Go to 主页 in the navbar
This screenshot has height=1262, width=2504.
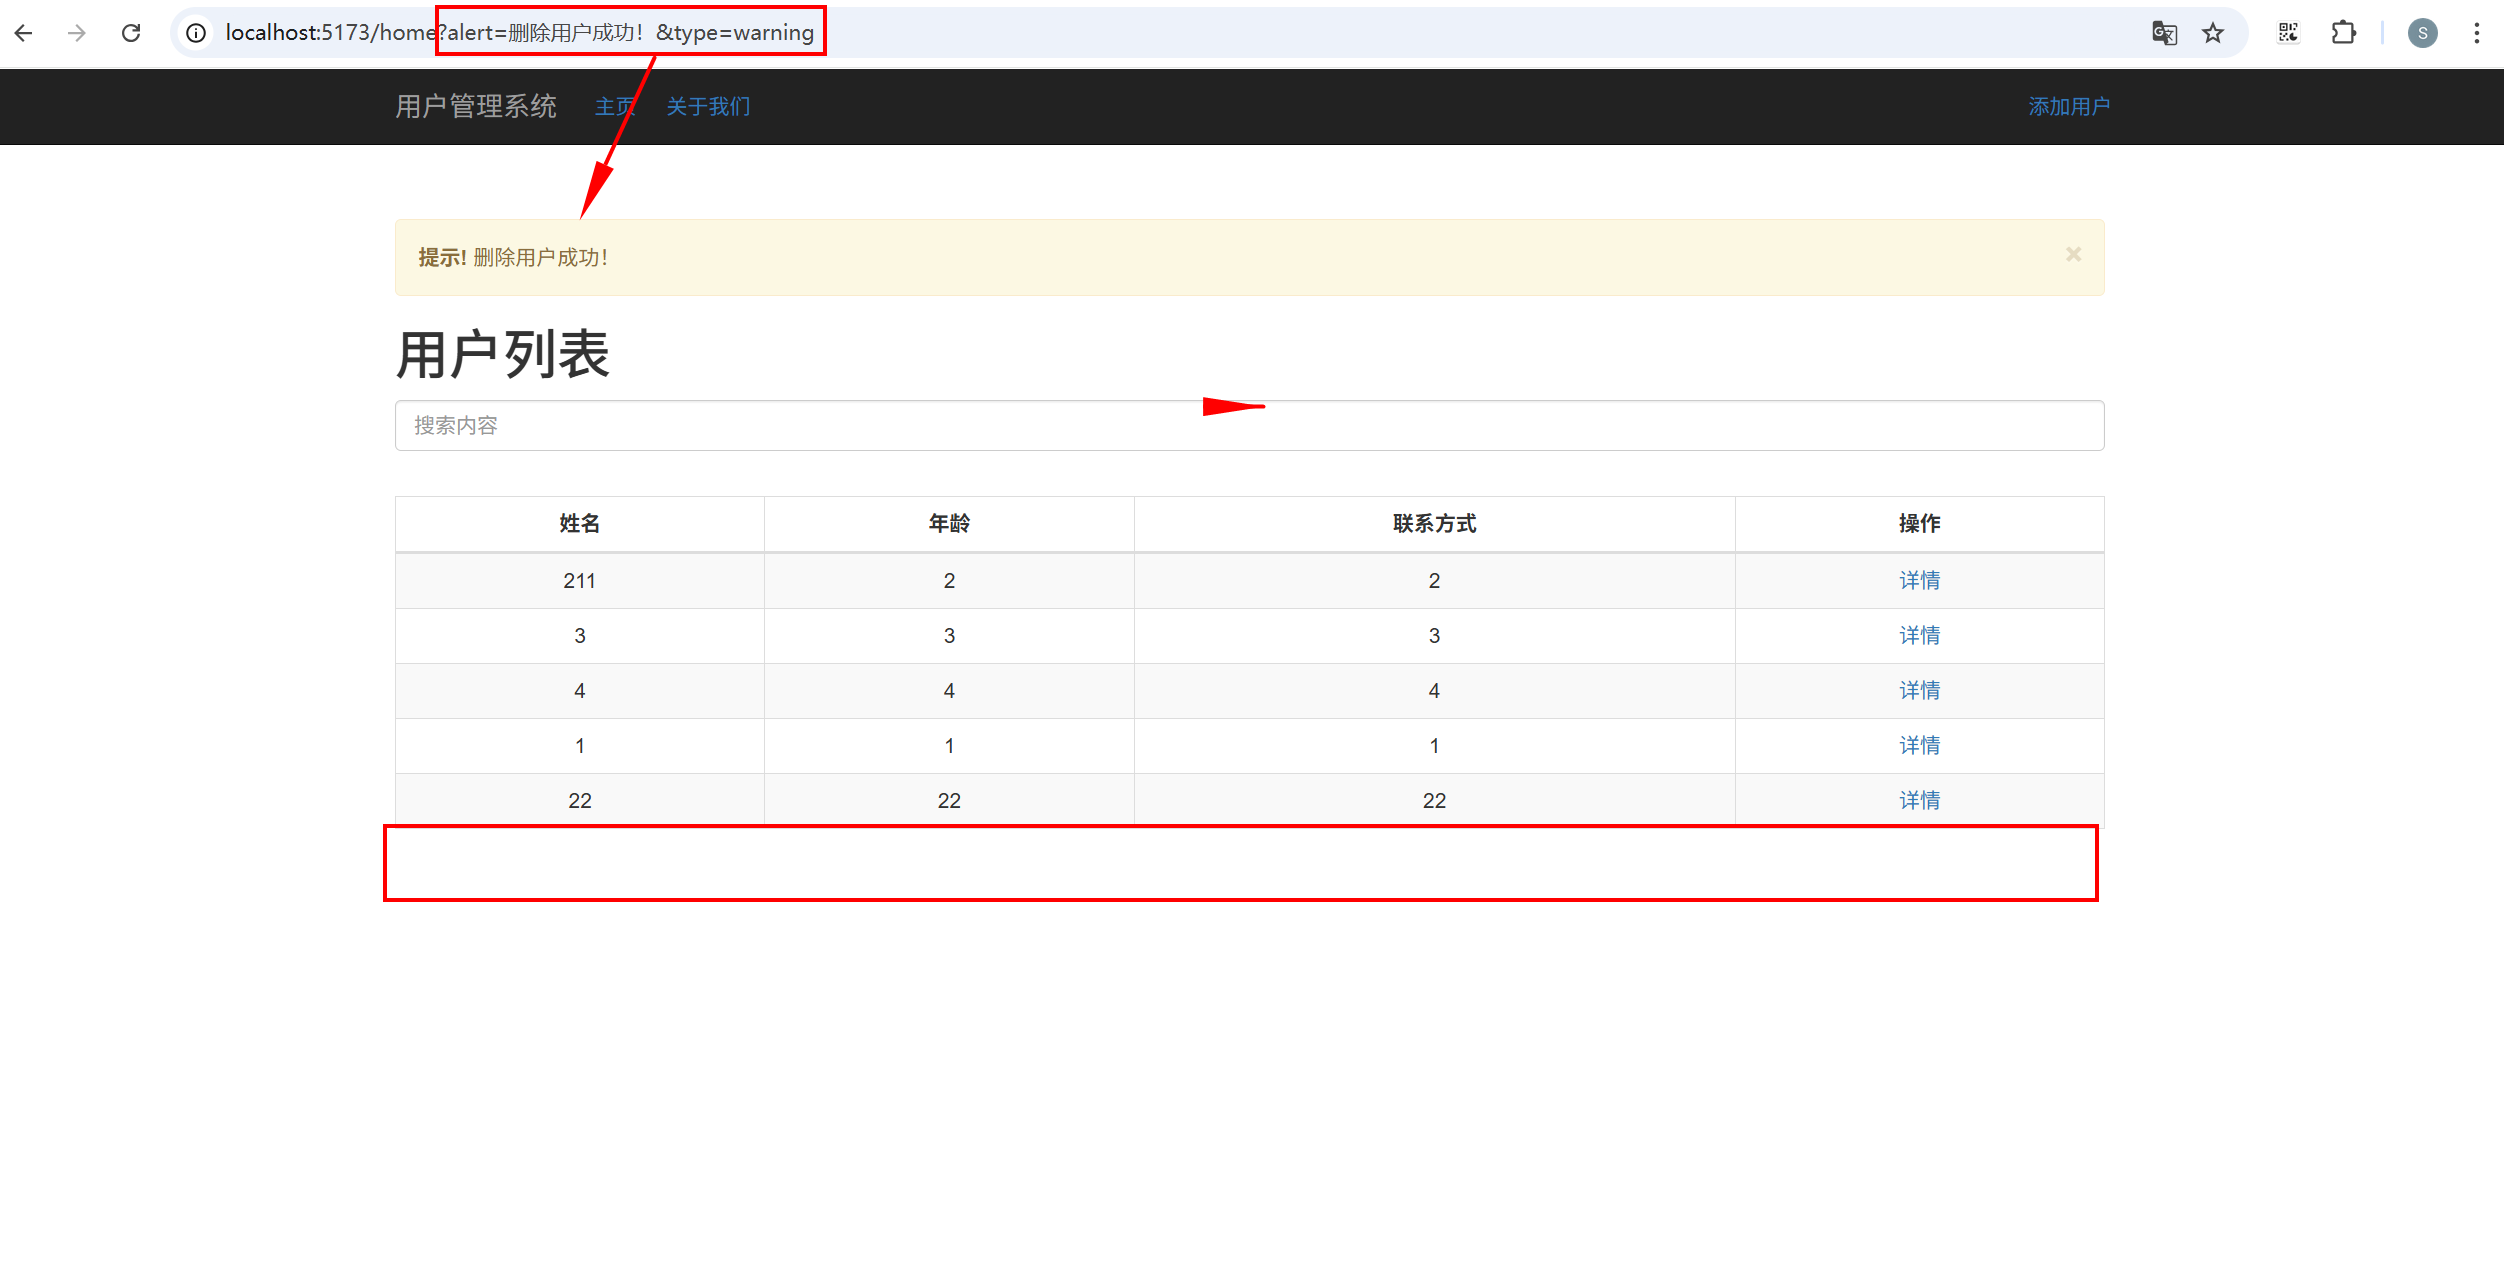point(614,107)
